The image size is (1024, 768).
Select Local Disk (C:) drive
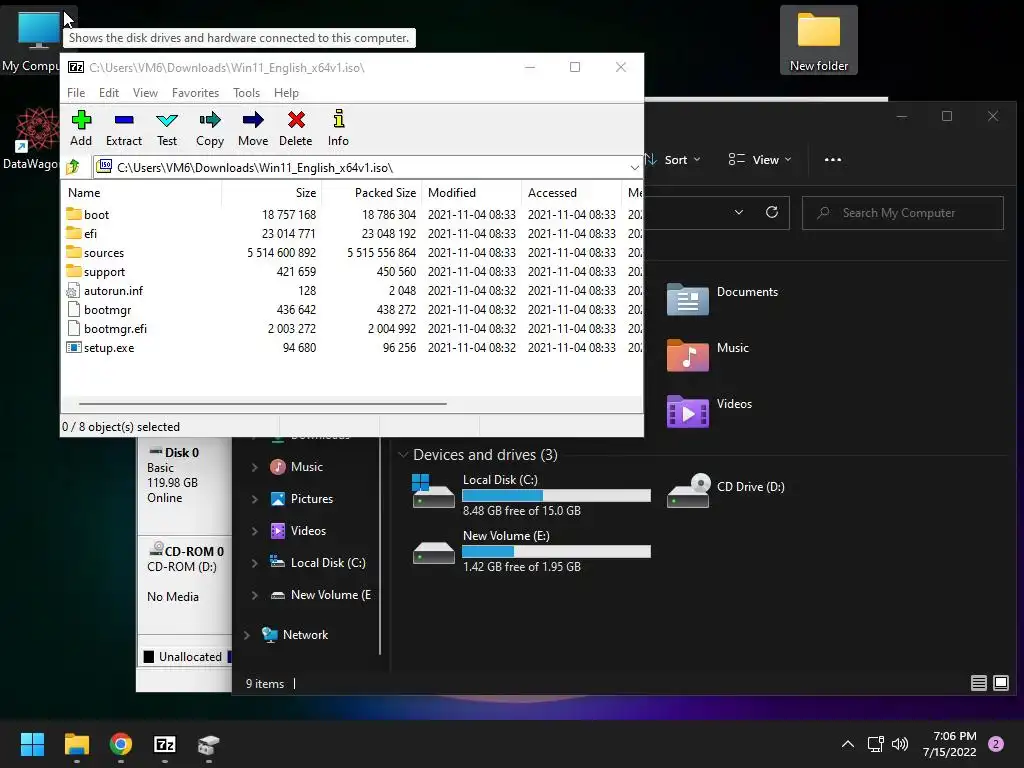point(531,494)
